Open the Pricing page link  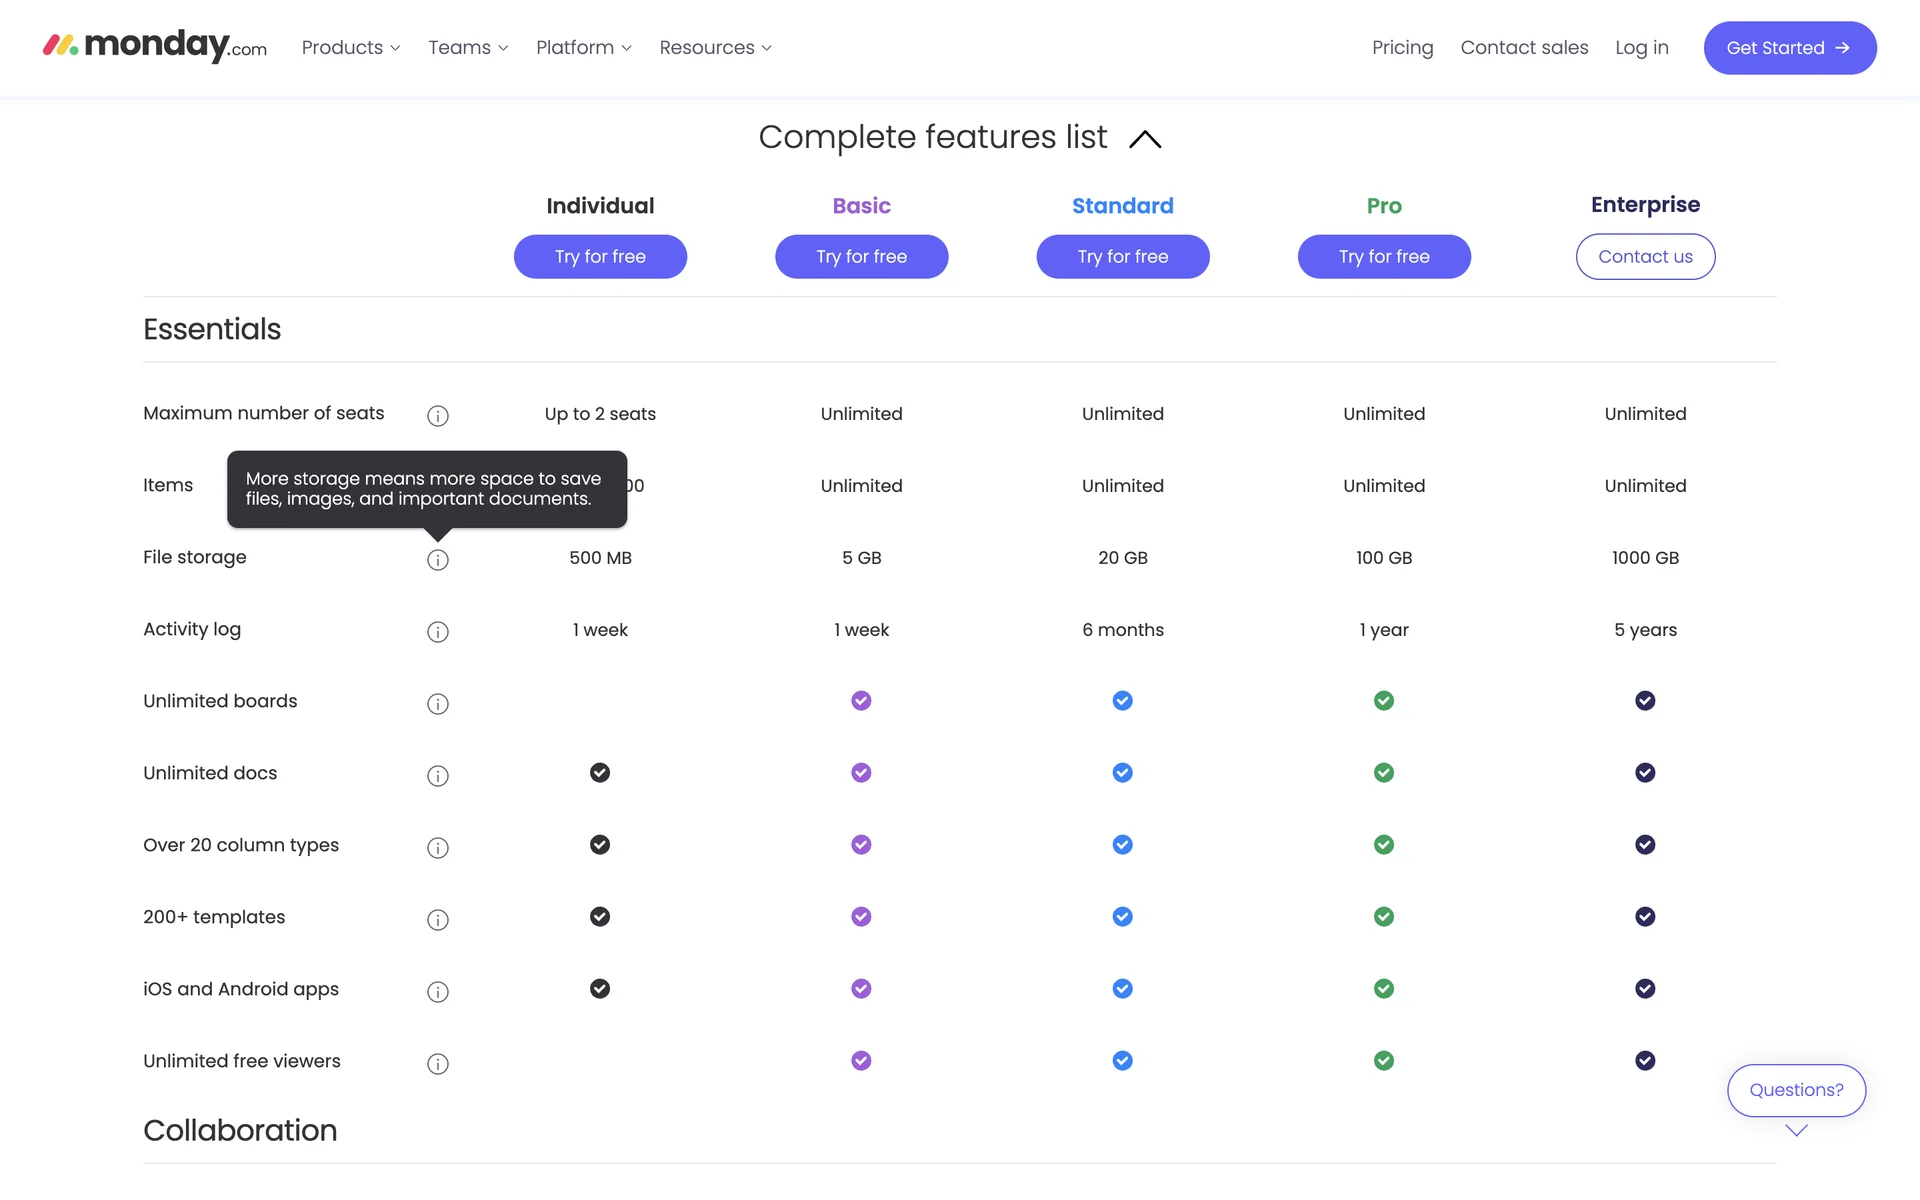click(x=1402, y=48)
